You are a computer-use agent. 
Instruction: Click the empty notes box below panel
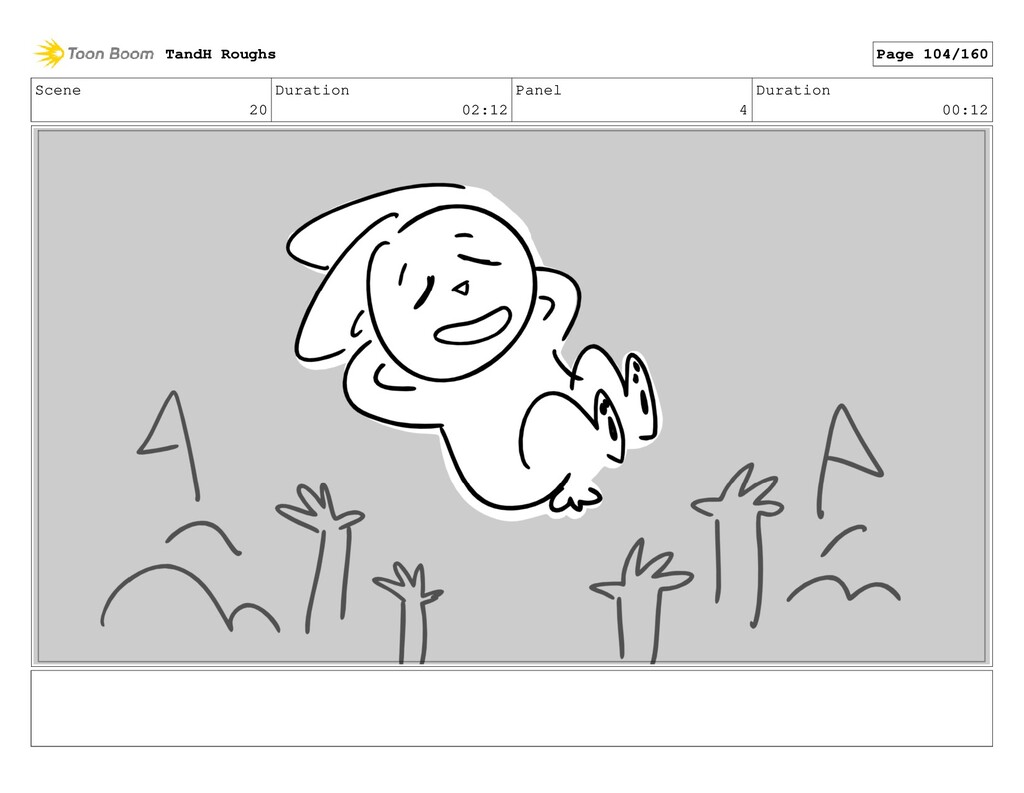coord(511,708)
